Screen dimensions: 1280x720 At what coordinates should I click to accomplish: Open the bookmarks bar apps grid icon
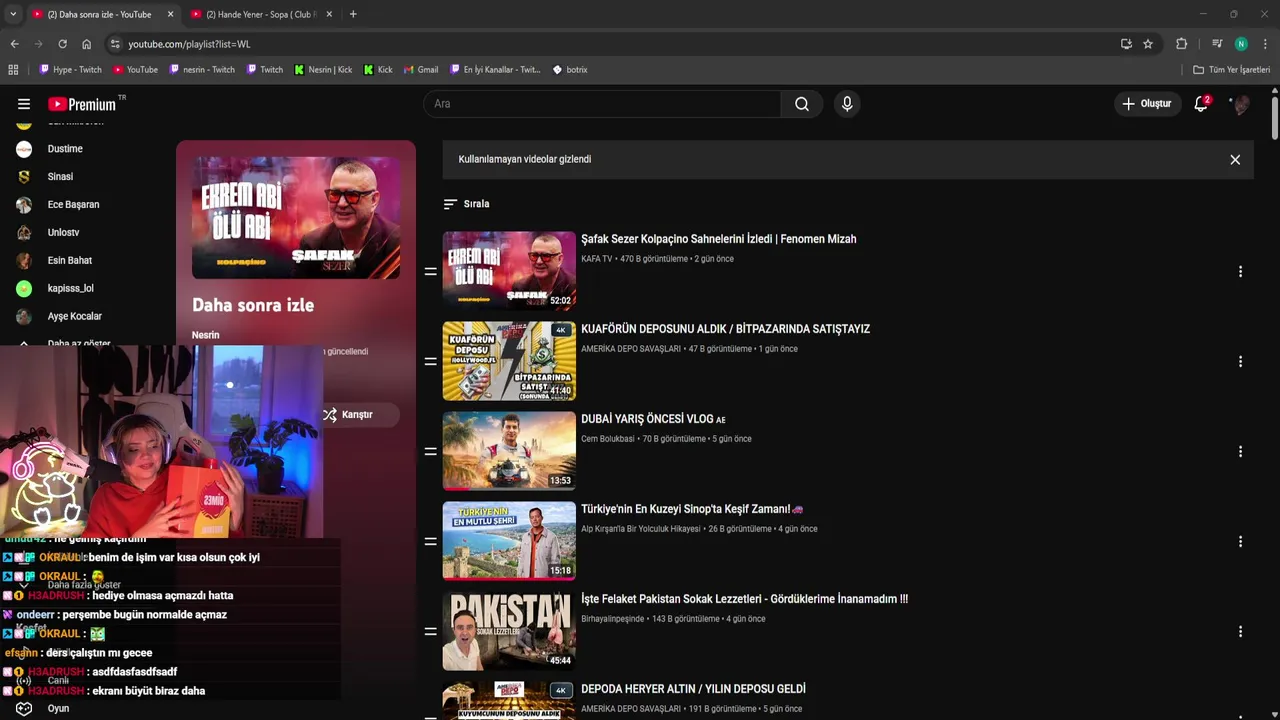[13, 70]
